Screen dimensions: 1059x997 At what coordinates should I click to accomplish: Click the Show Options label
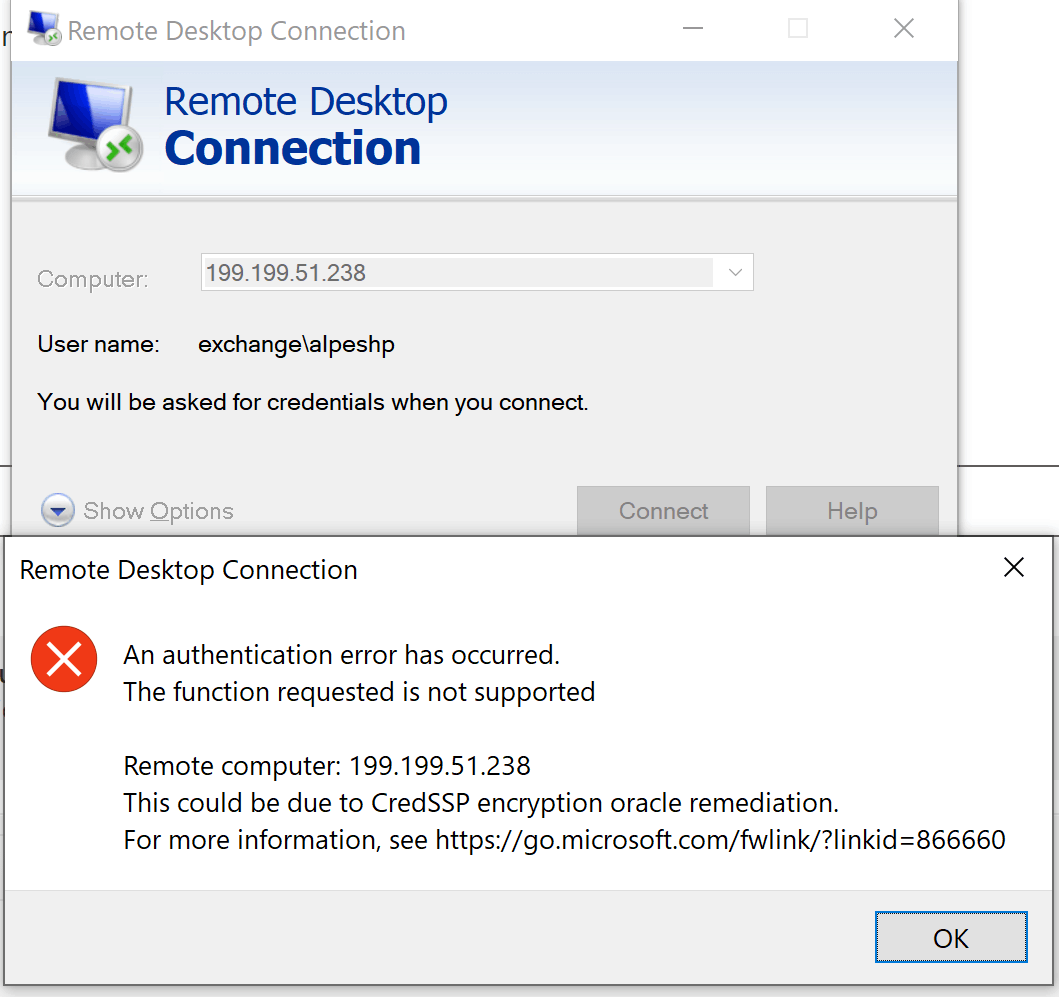click(x=159, y=511)
